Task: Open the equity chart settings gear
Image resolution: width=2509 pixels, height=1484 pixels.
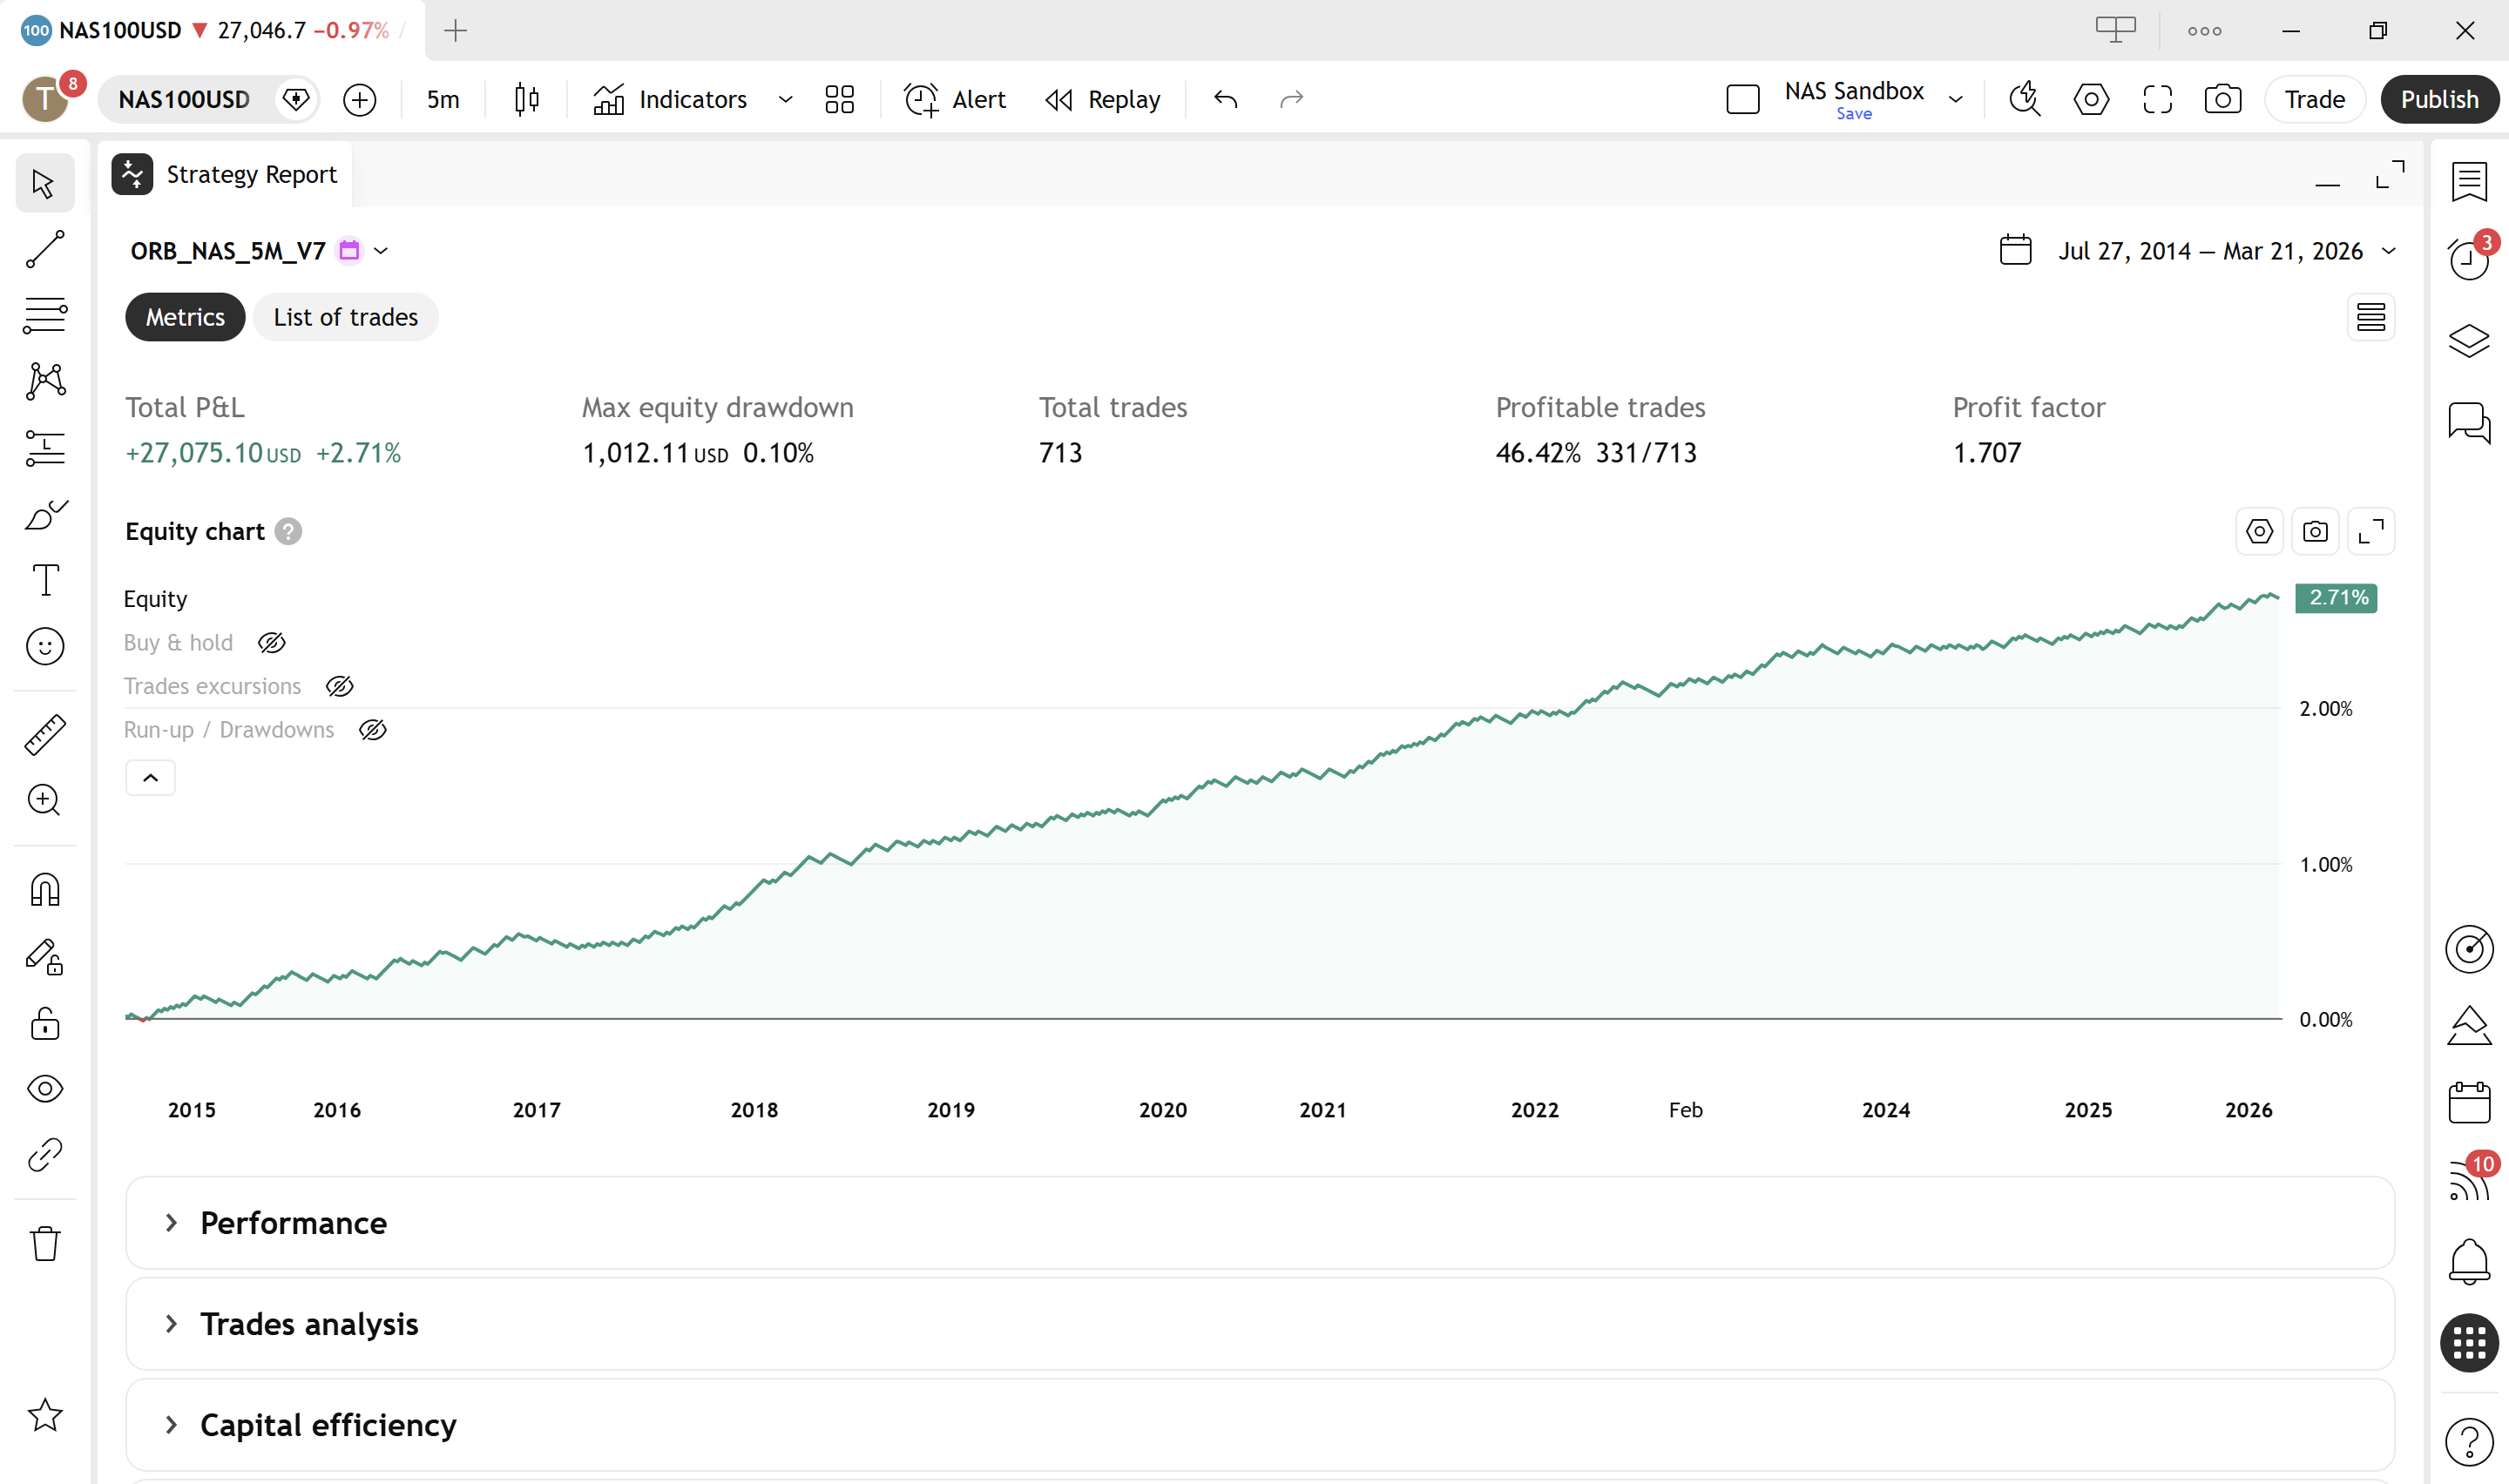Action: click(2259, 531)
